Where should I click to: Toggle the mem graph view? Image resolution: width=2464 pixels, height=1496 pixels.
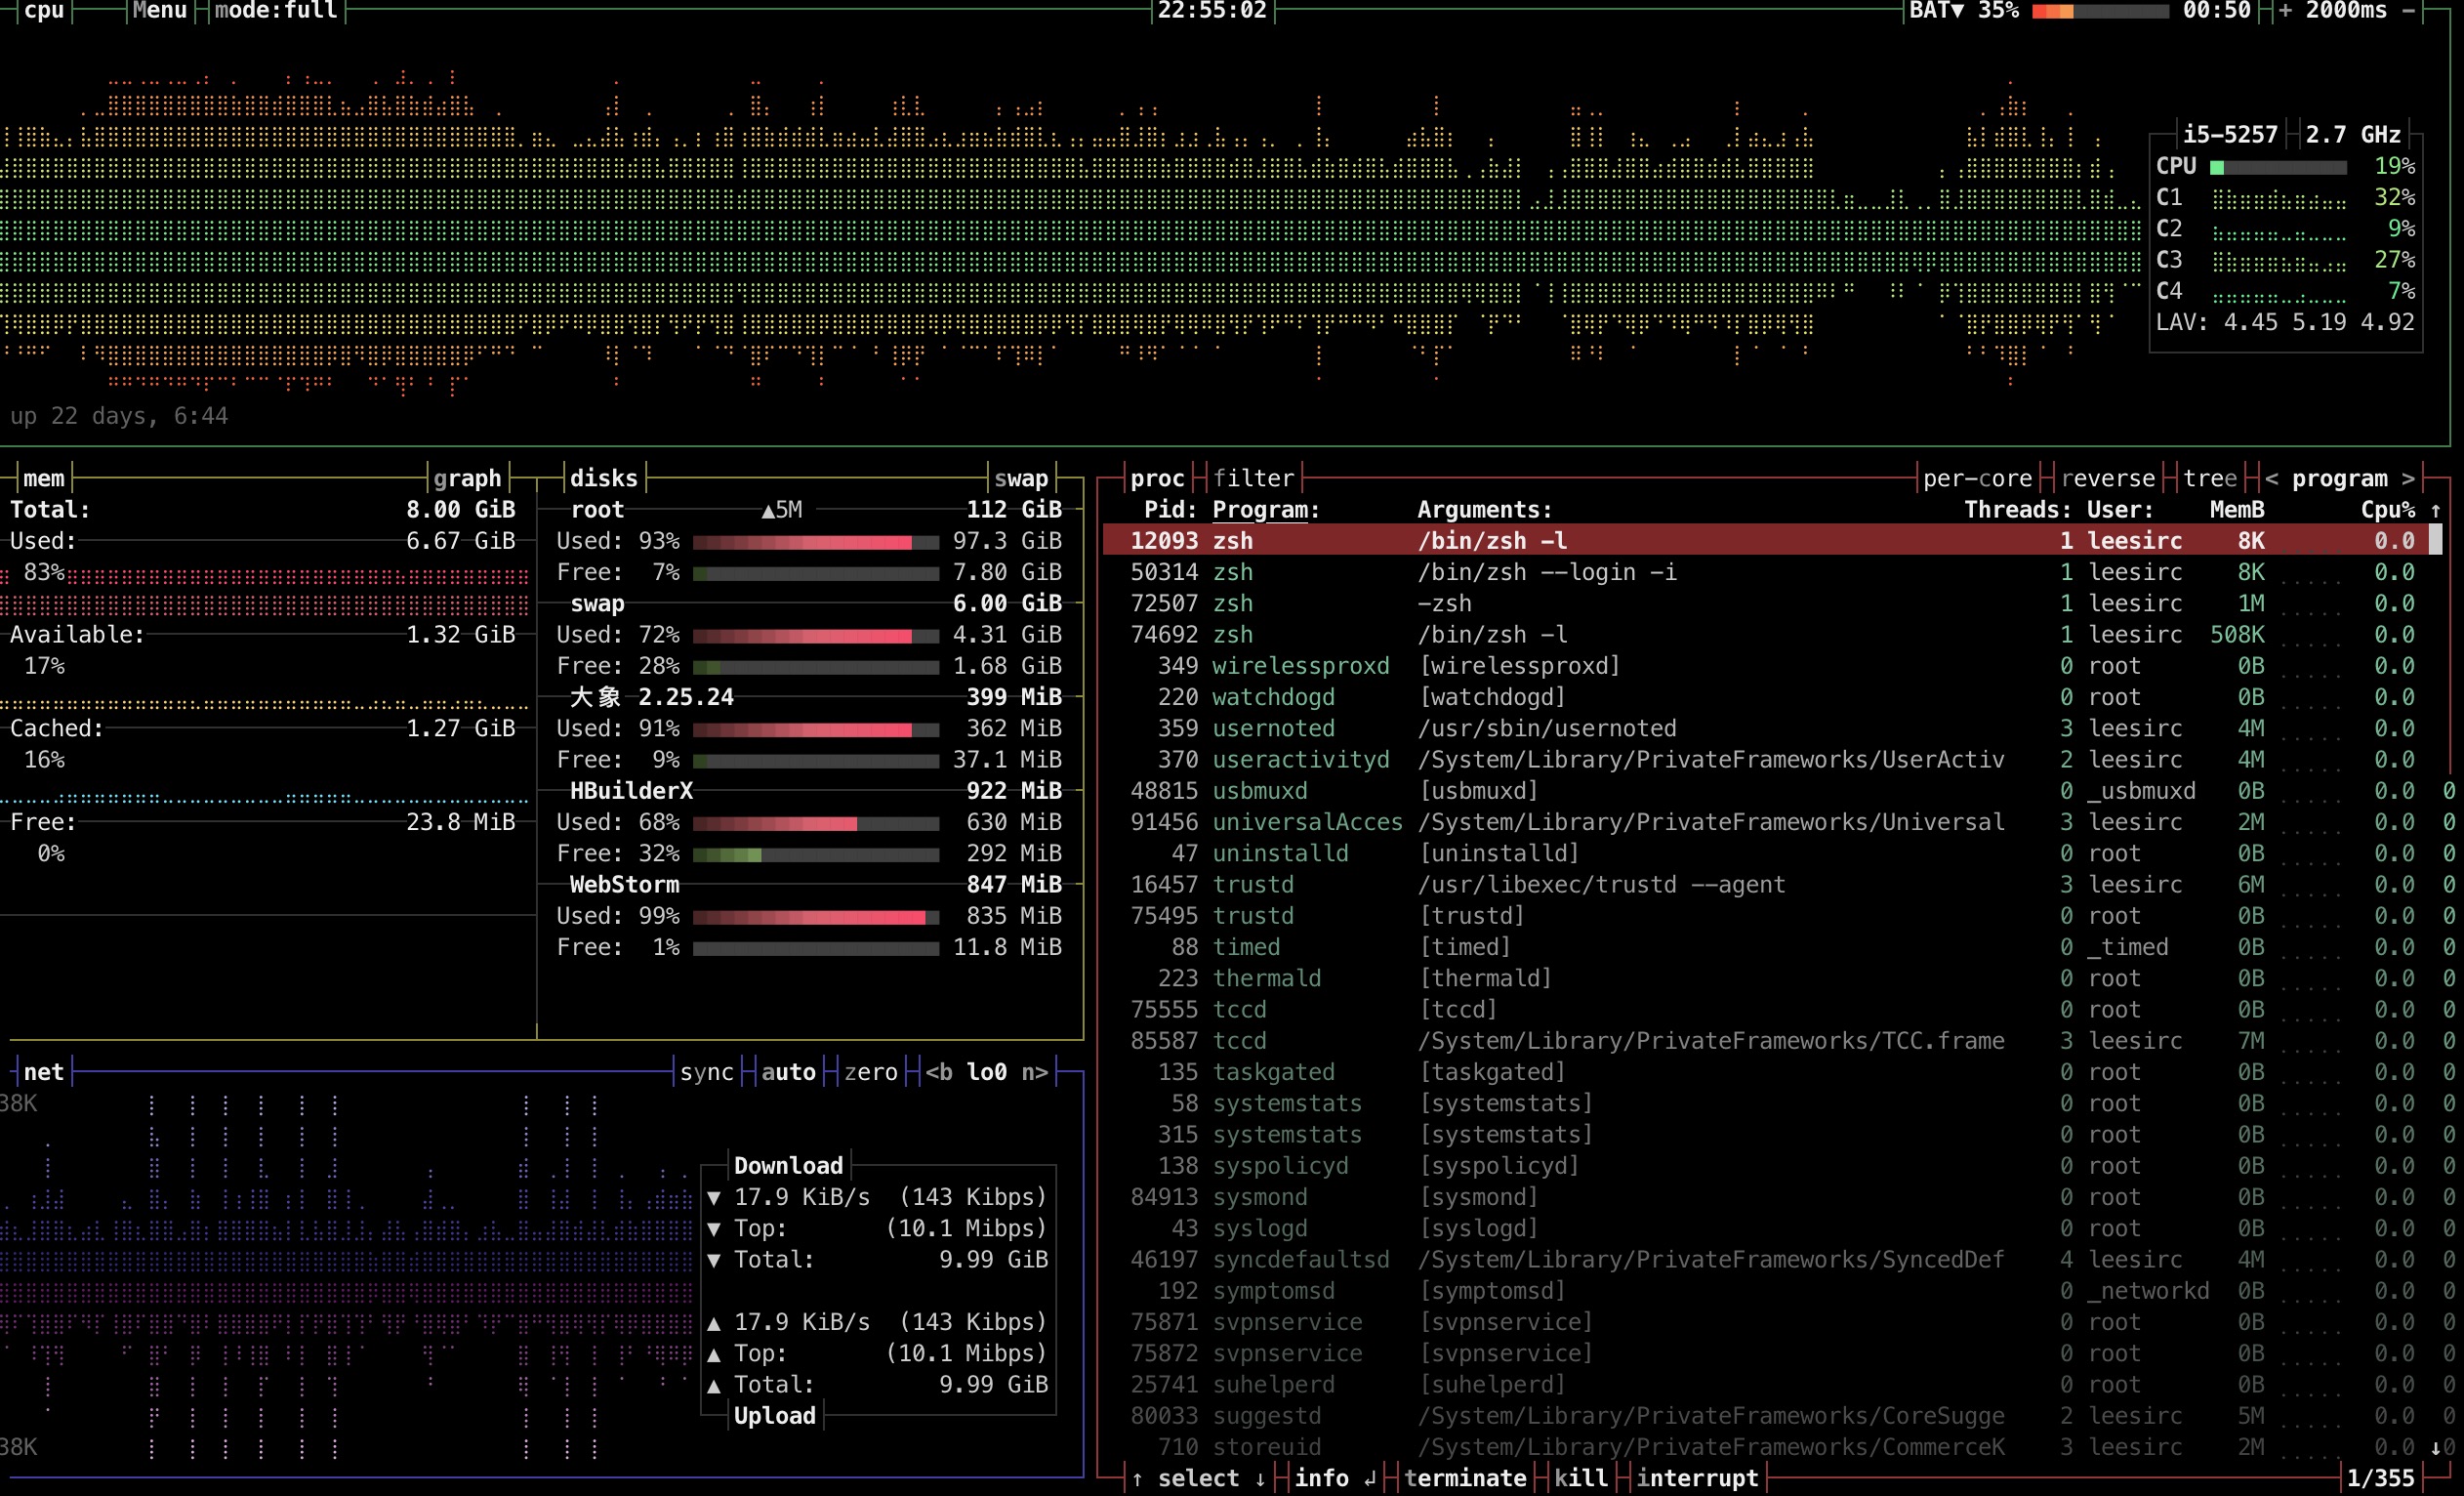point(467,478)
